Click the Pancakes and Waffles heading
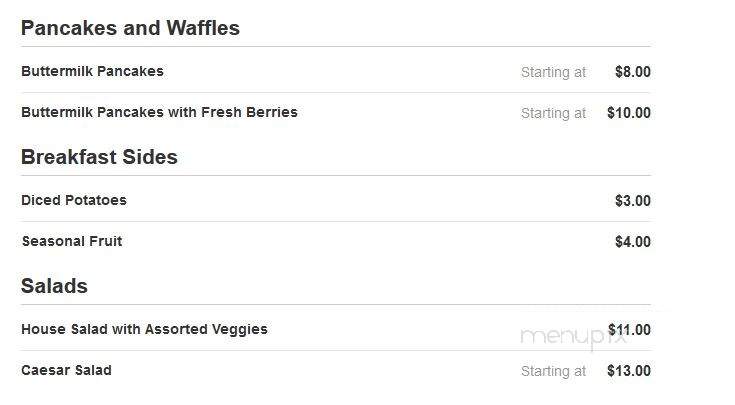This screenshot has height=405, width=735. (130, 28)
